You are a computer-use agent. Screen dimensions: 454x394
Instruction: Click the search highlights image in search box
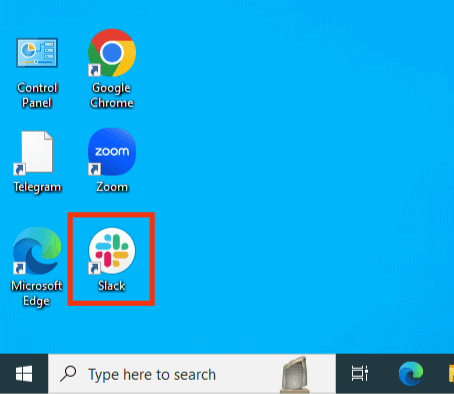pos(295,374)
